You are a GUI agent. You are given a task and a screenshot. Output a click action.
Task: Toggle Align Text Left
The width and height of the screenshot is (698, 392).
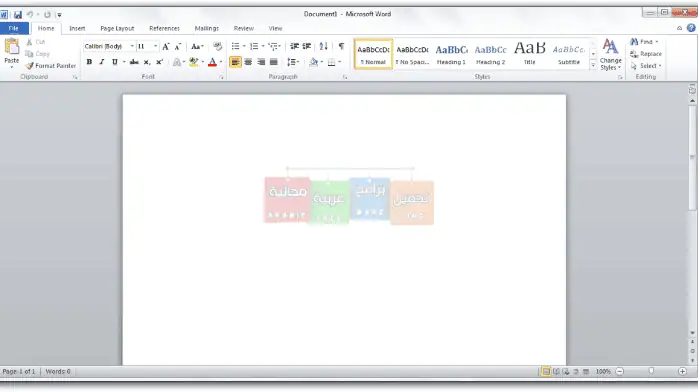pos(235,62)
